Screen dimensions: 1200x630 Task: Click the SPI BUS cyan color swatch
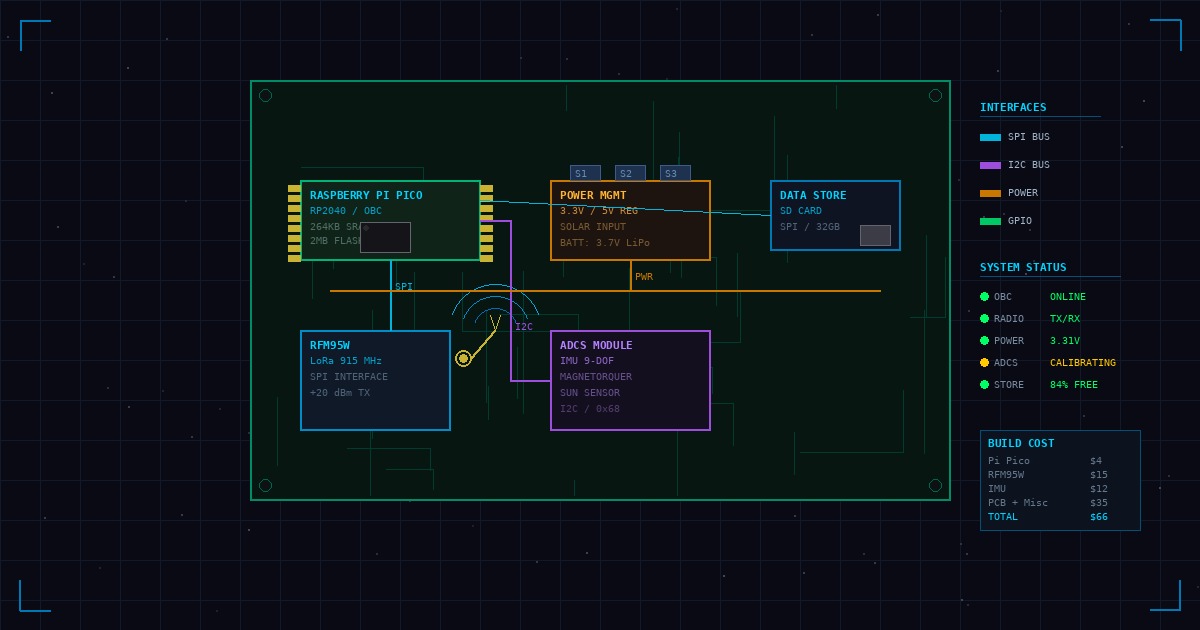click(x=991, y=137)
